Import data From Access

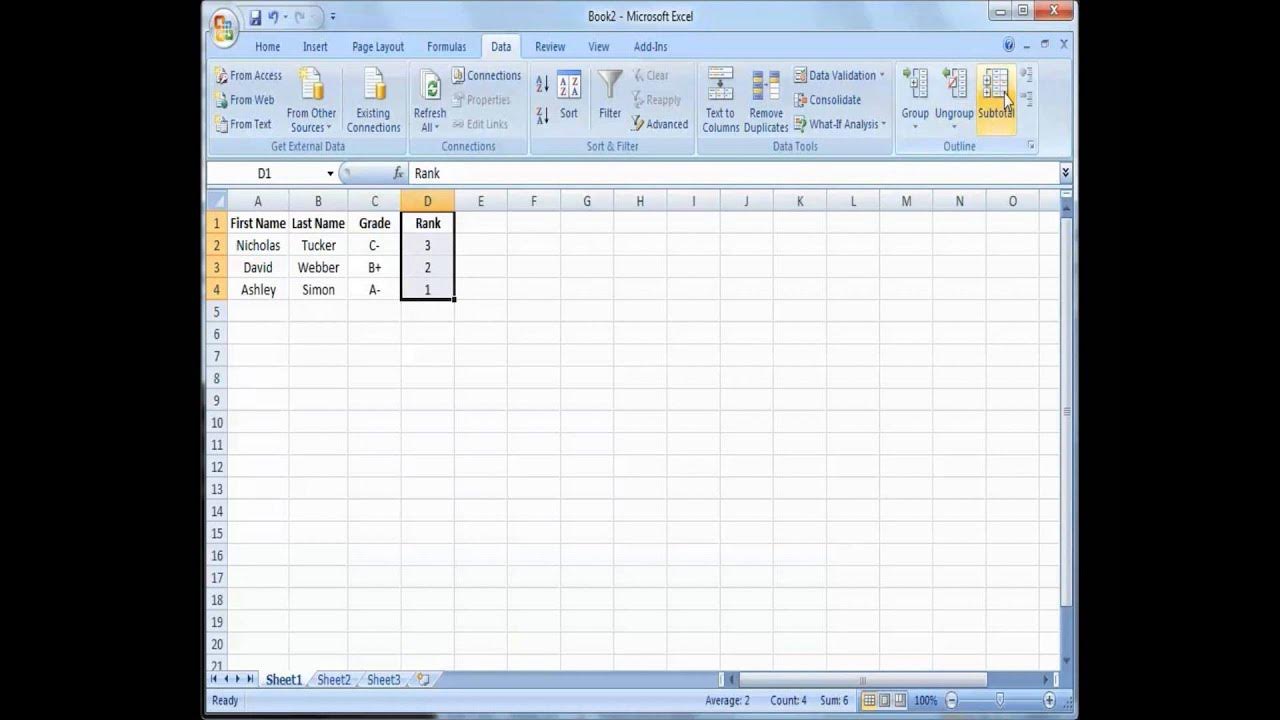point(248,76)
